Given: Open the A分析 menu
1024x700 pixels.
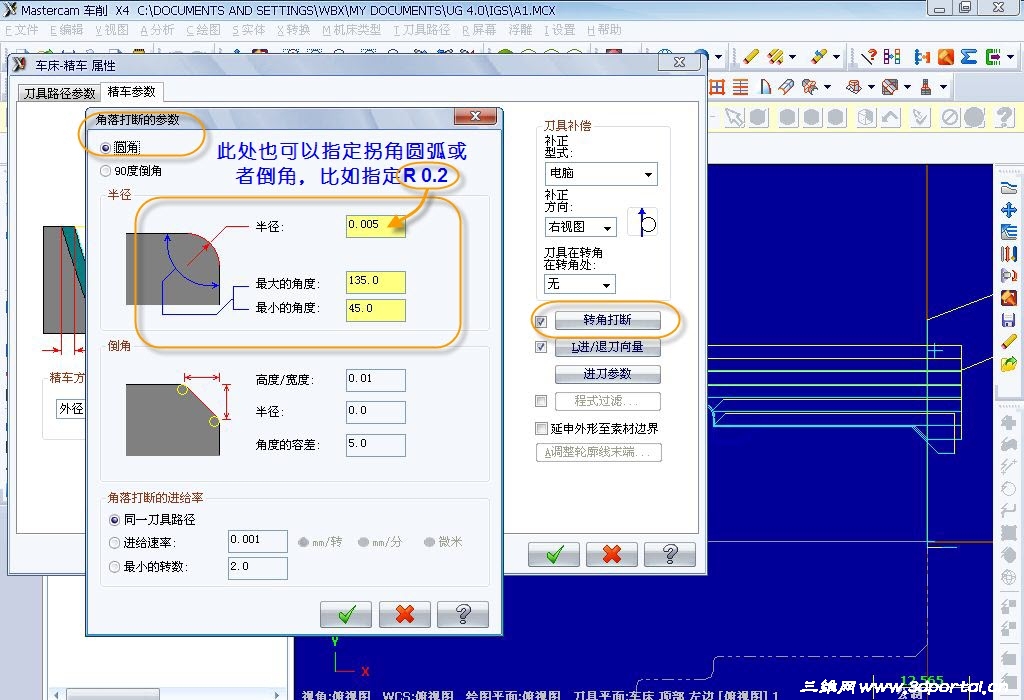Looking at the screenshot, I should tap(157, 30).
